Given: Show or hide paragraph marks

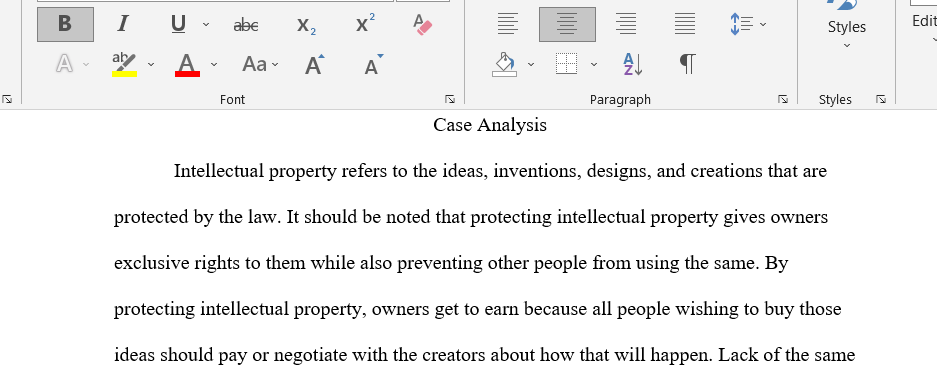Looking at the screenshot, I should 687,64.
